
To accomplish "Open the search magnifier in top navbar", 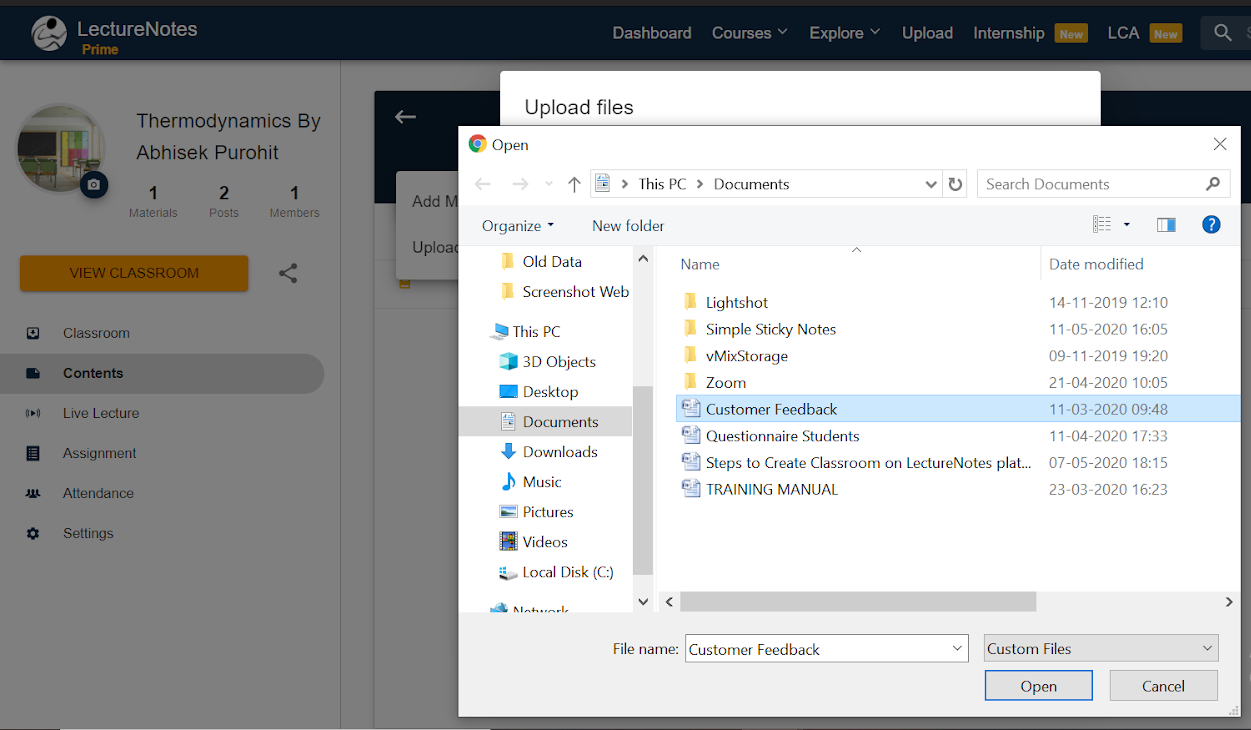I will coord(1222,33).
